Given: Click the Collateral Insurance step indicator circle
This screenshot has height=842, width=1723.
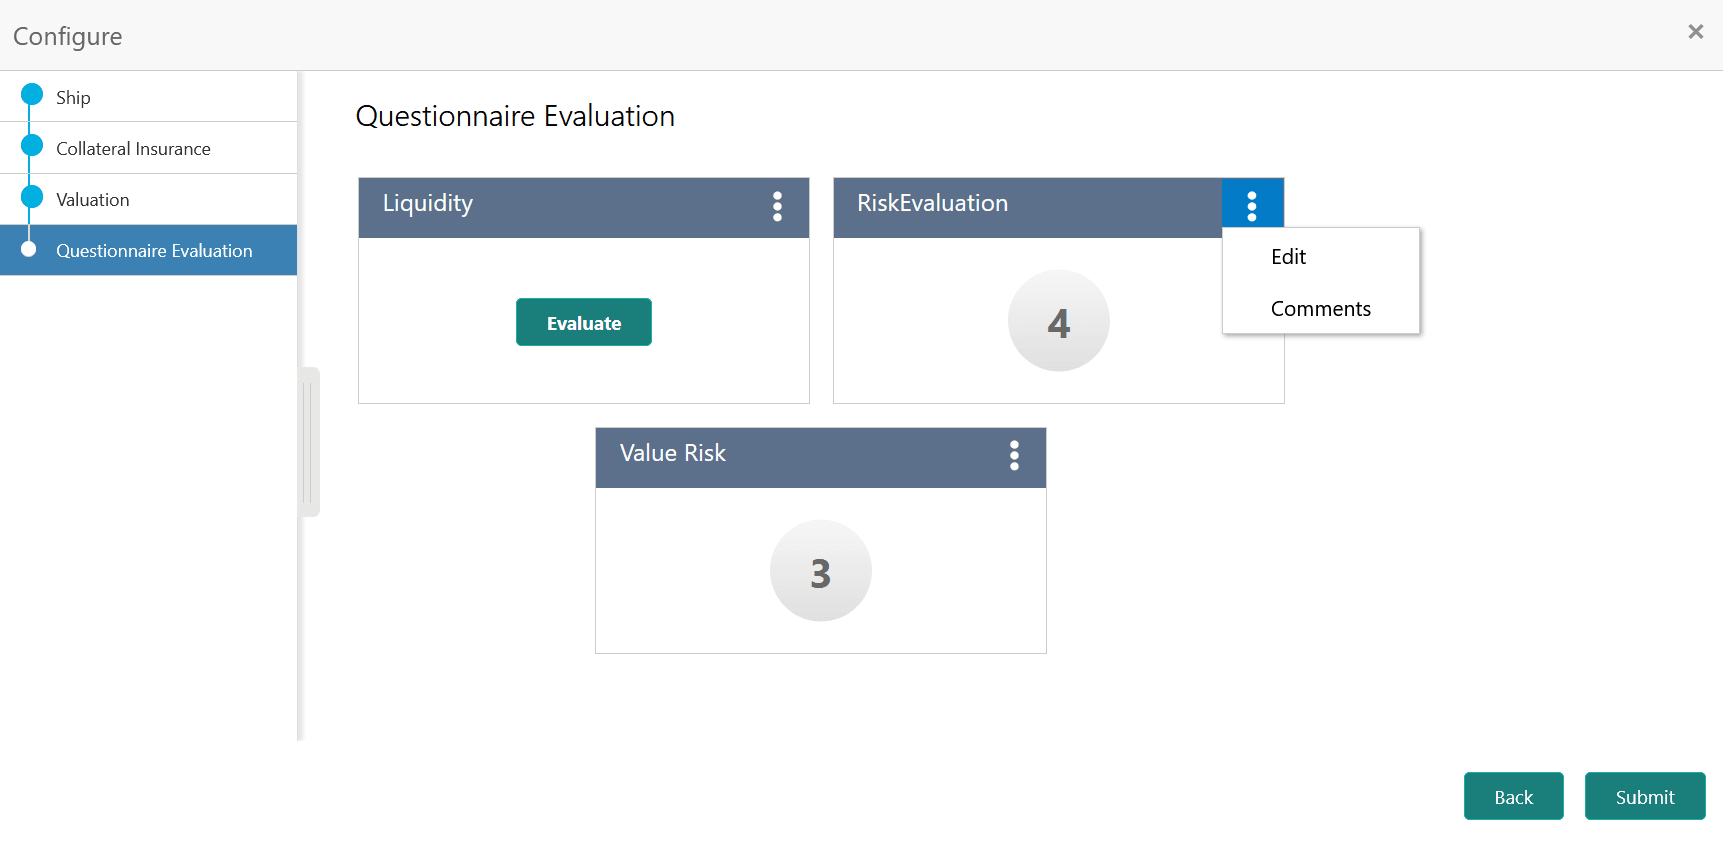Looking at the screenshot, I should [30, 148].
